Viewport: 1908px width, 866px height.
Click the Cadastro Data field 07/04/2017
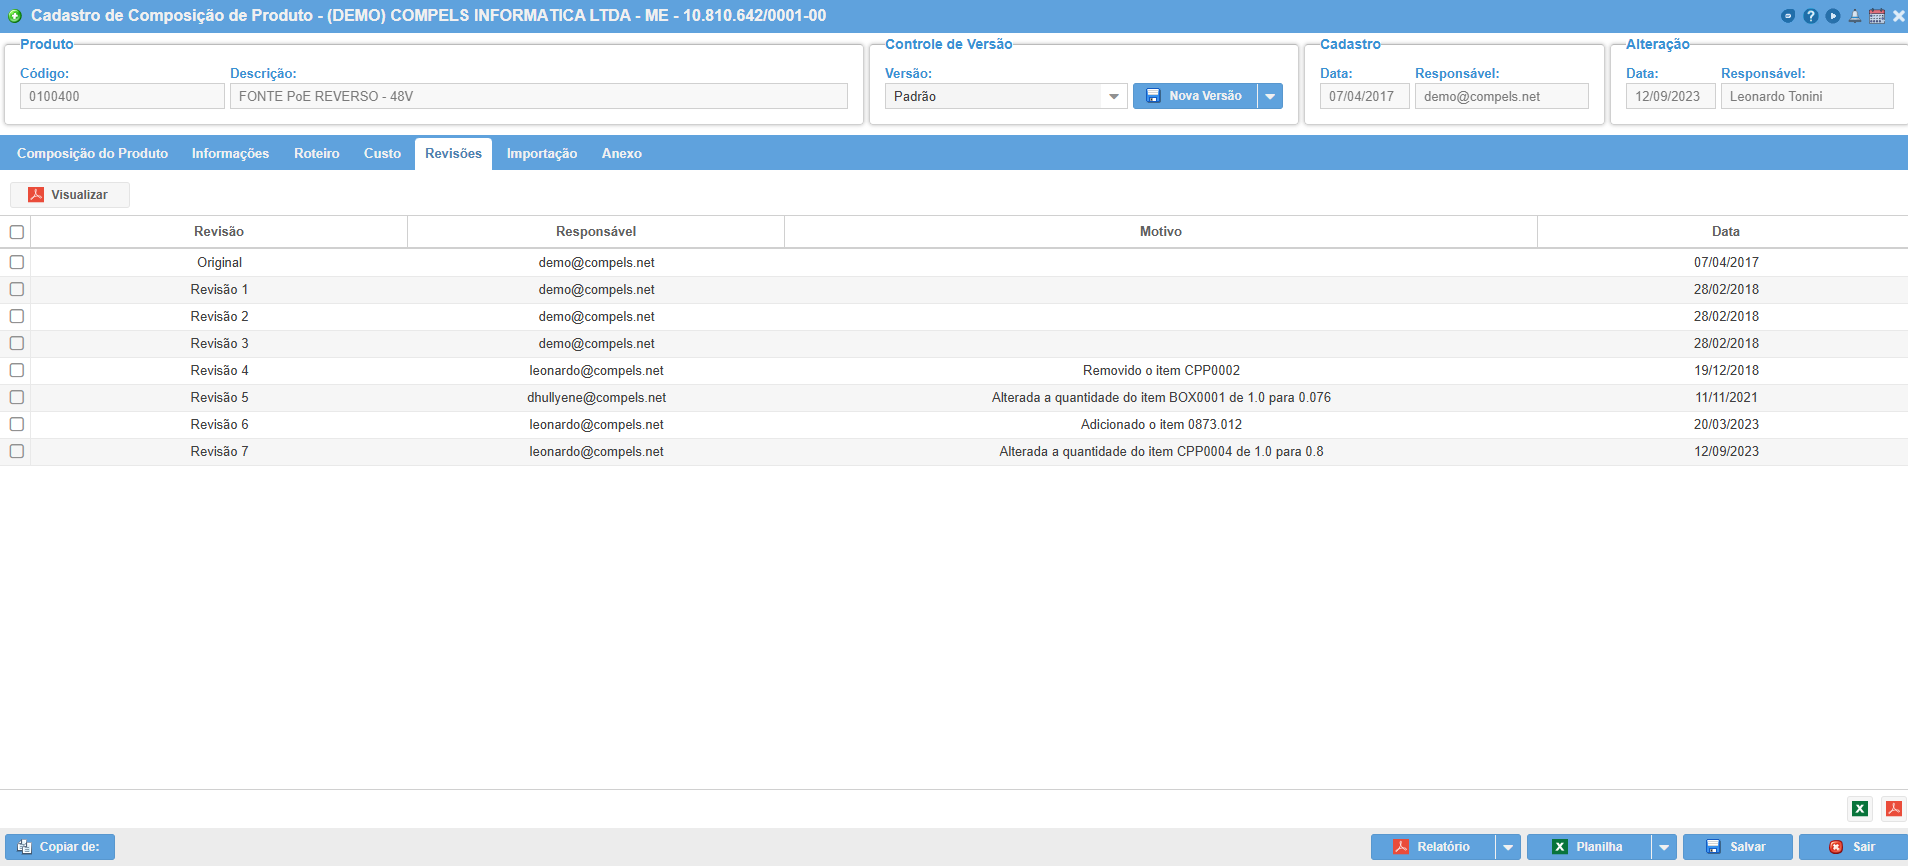(1365, 96)
